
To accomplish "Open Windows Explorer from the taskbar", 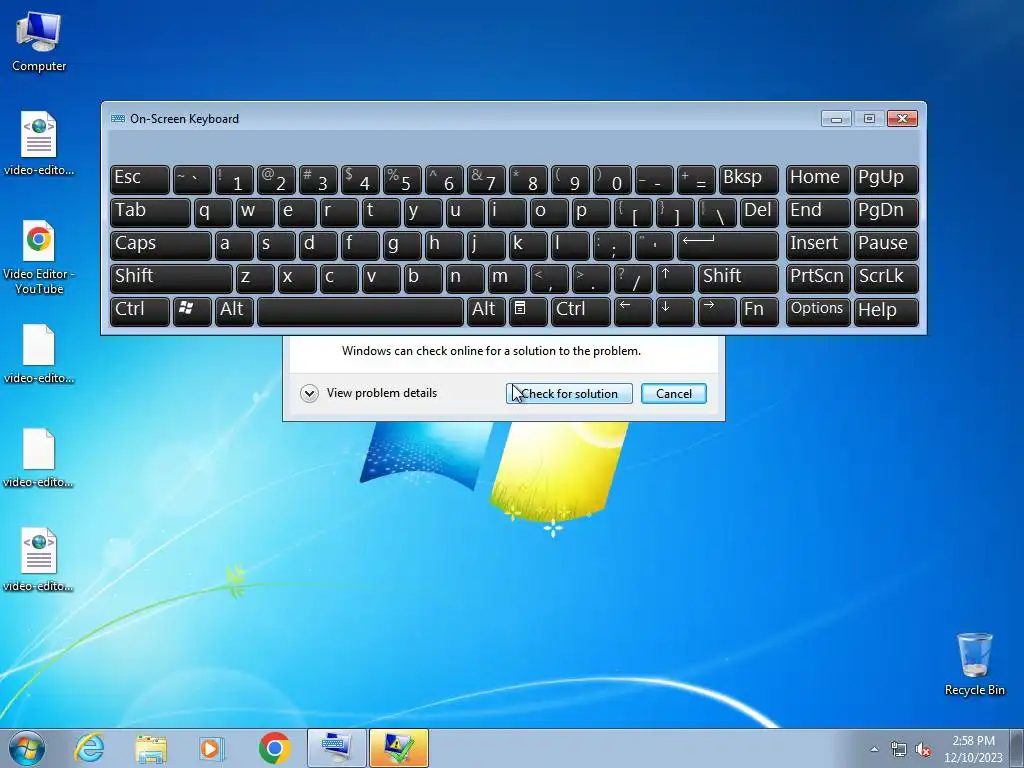I will pos(151,748).
